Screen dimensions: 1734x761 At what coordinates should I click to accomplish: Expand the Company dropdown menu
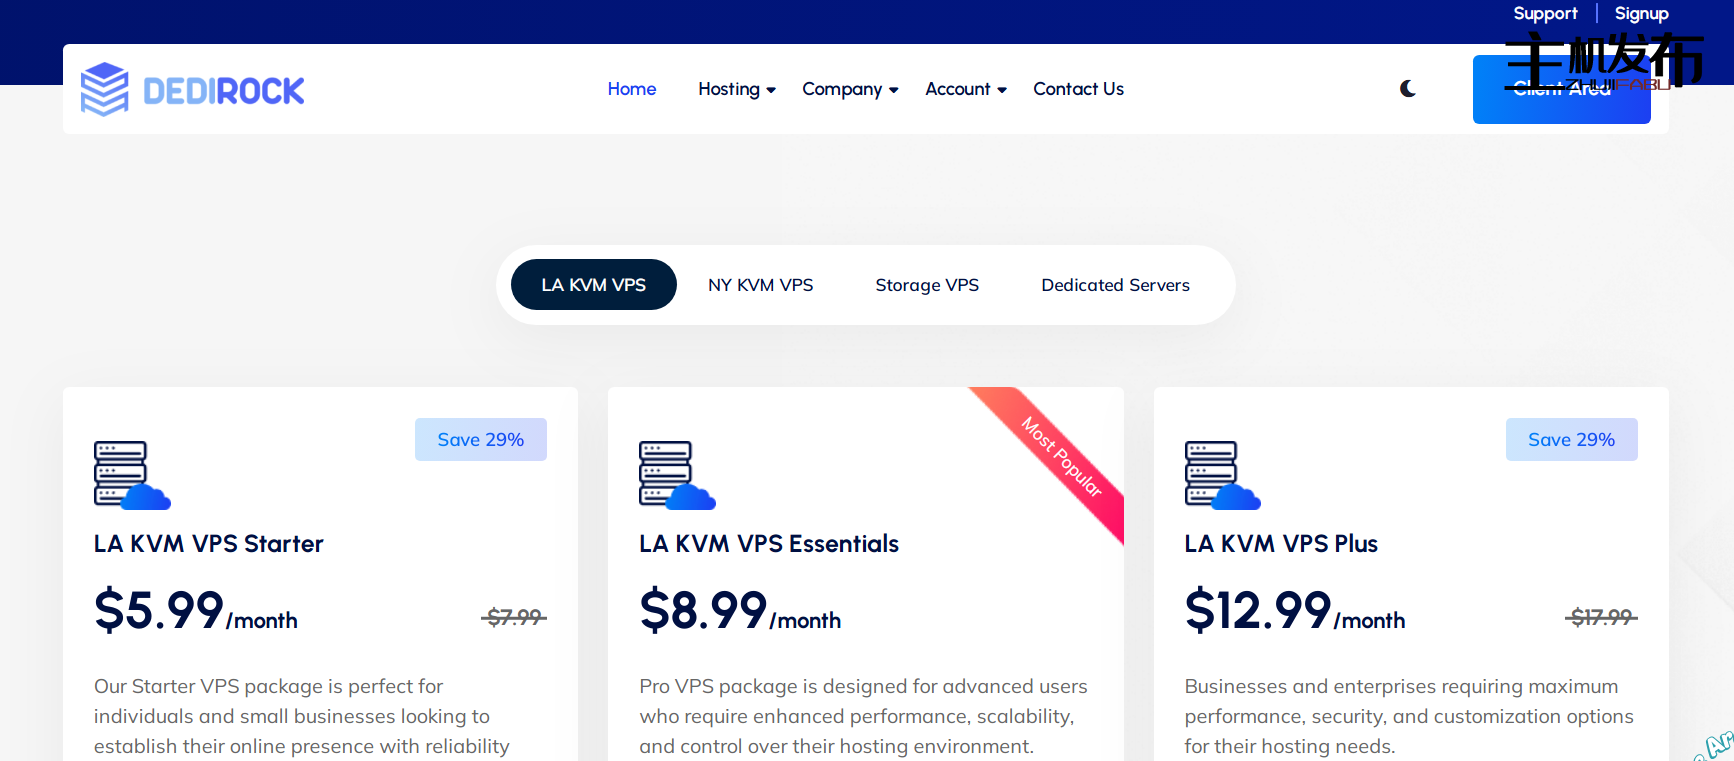[849, 89]
